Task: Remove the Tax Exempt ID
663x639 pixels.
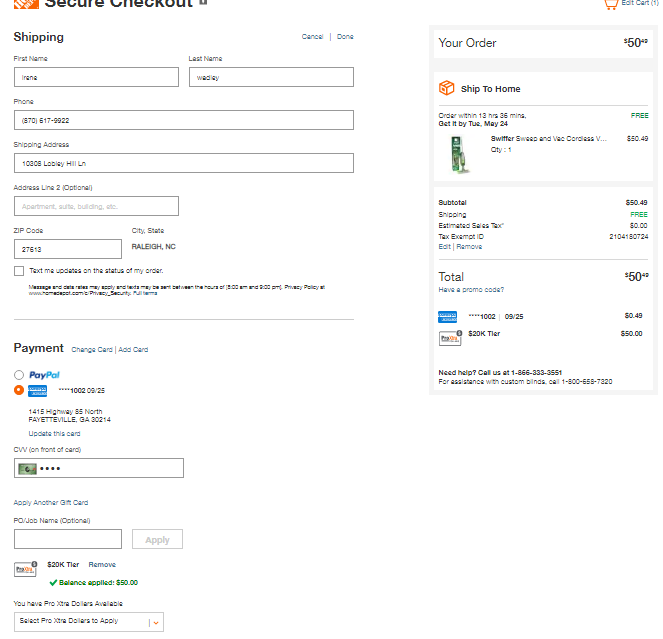Action: click(469, 247)
